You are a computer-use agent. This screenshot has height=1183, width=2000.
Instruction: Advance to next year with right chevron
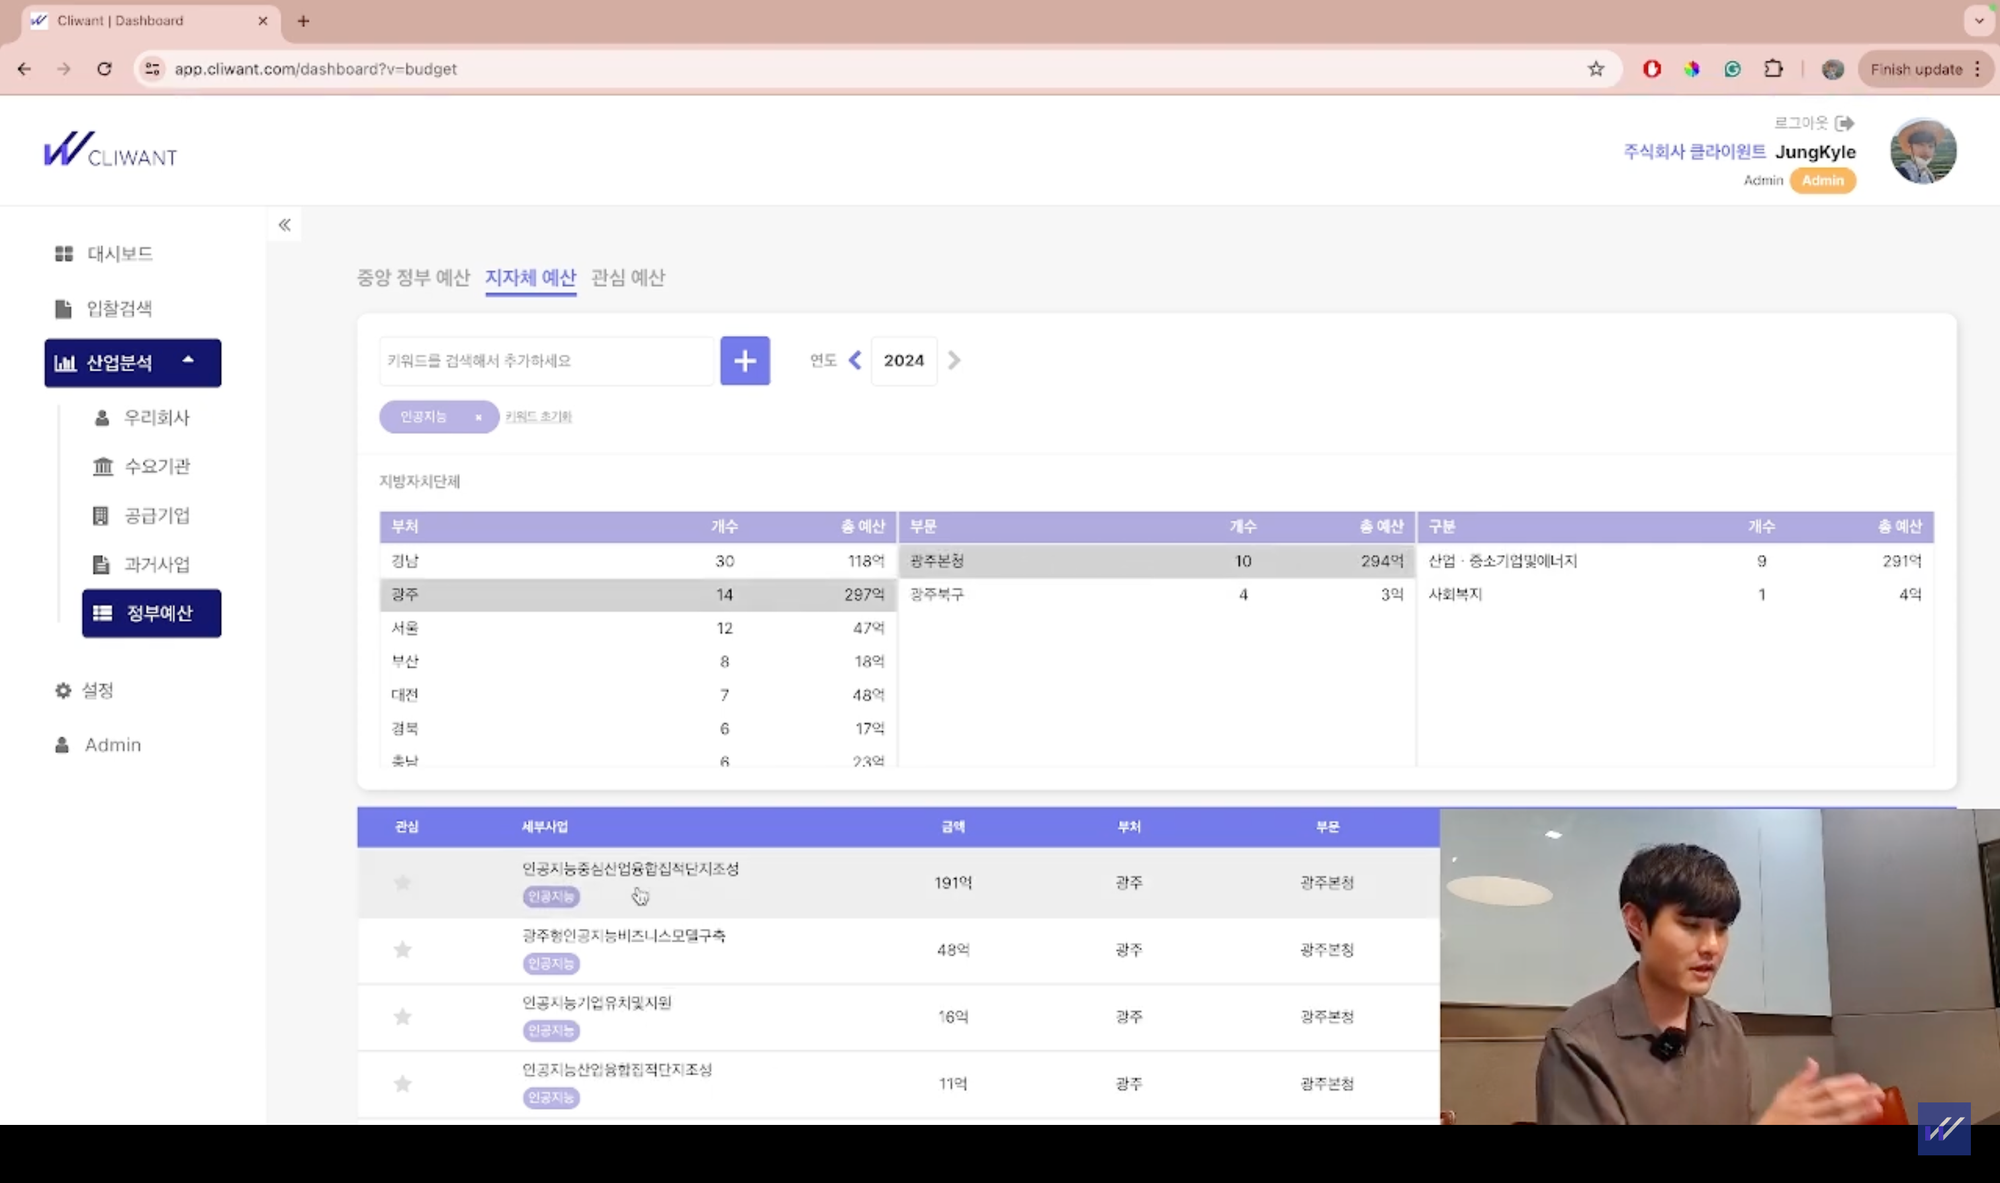point(954,361)
